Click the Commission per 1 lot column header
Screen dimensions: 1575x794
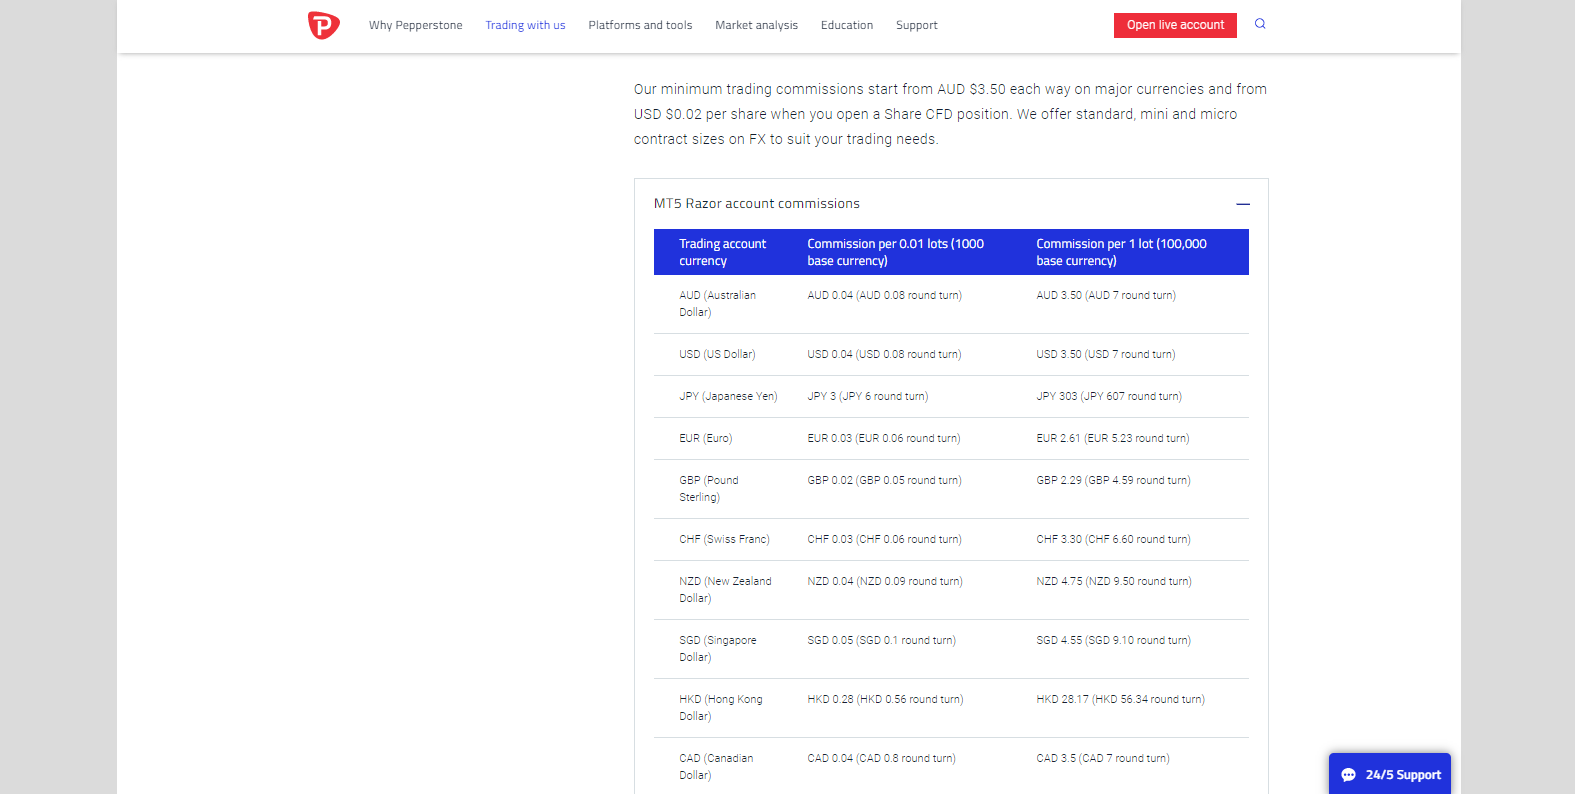[1121, 252]
